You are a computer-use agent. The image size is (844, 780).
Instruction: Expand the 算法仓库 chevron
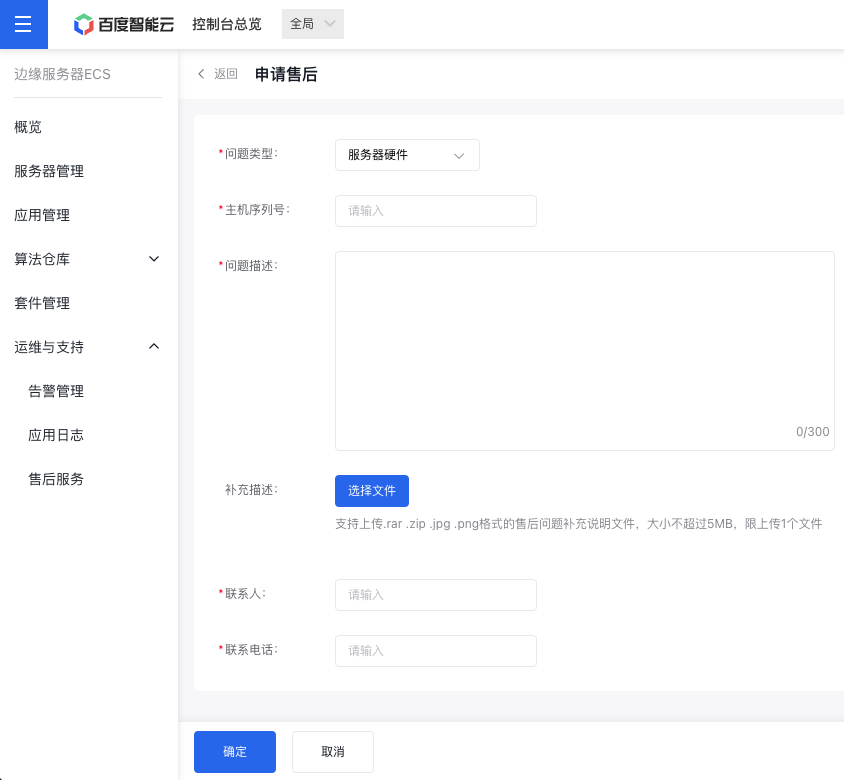(x=154, y=259)
